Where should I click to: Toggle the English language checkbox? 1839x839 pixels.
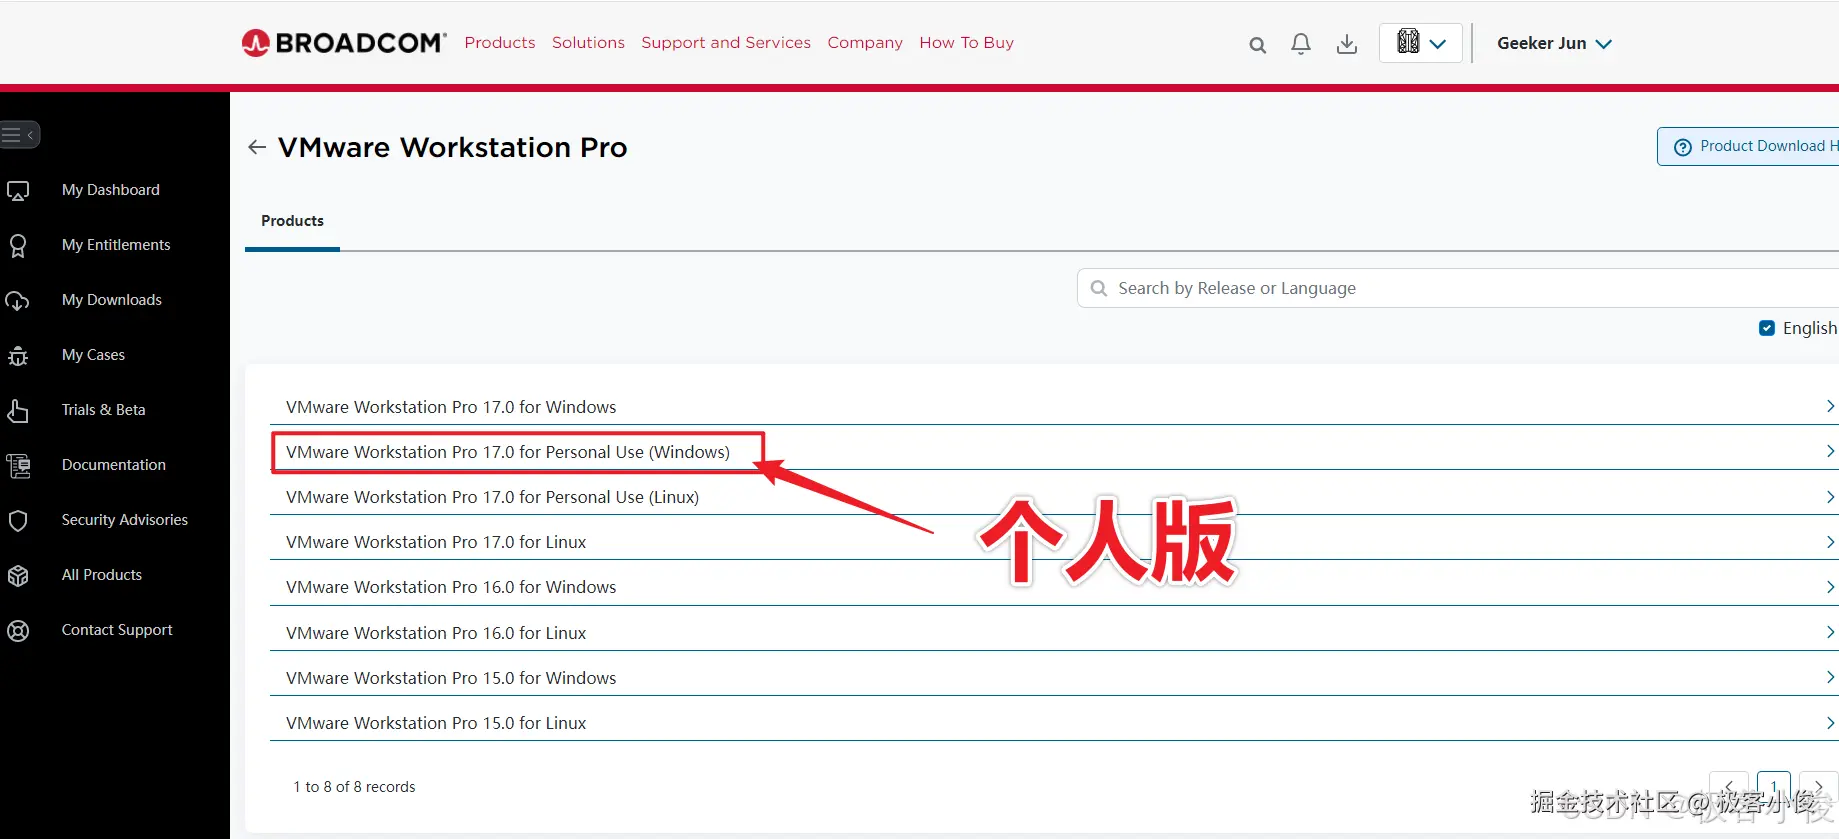click(1767, 328)
